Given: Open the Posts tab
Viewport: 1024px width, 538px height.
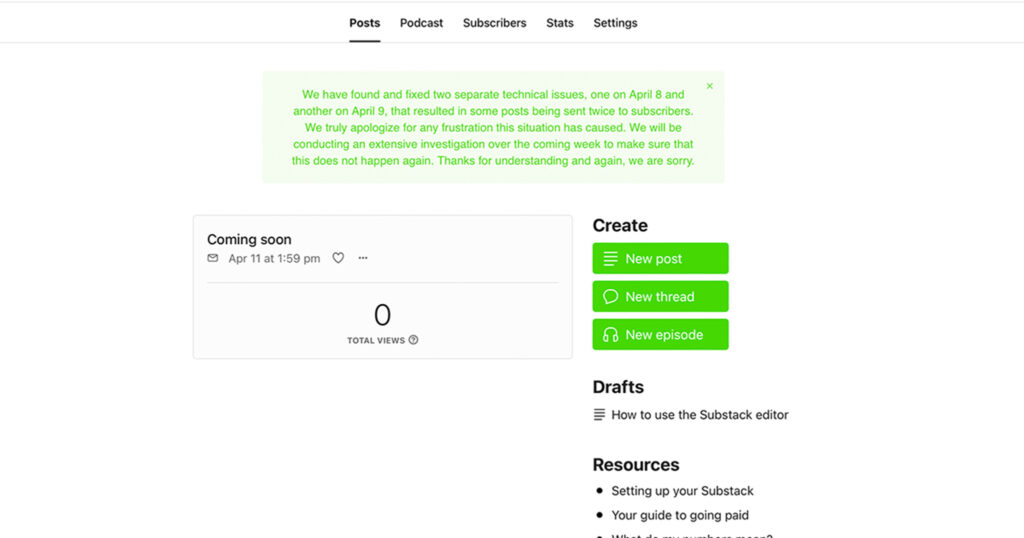Looking at the screenshot, I should pos(365,23).
